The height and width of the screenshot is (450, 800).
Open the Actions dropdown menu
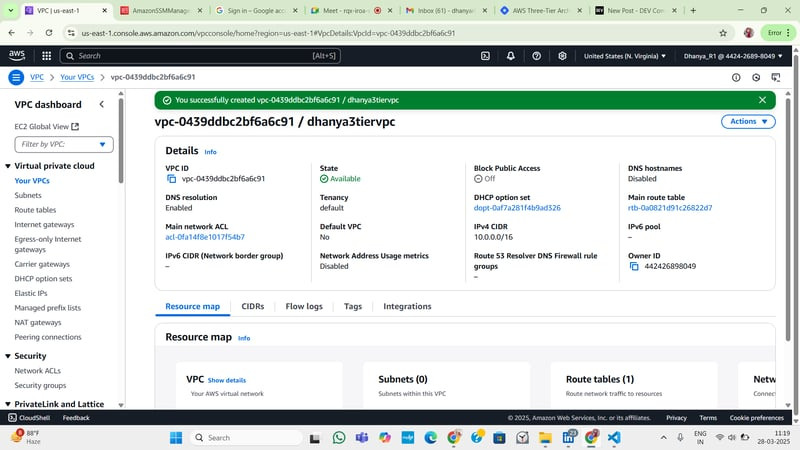pos(748,121)
